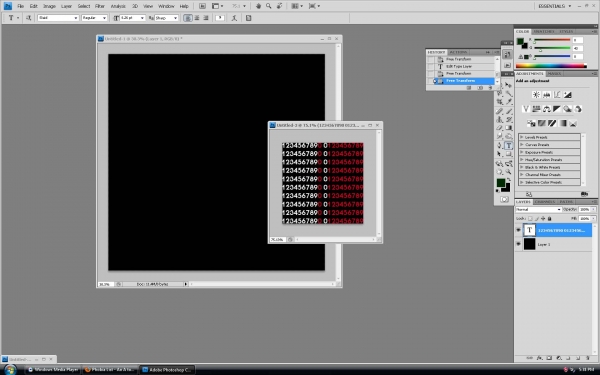Select the Move tool in toolbox

coord(508,85)
